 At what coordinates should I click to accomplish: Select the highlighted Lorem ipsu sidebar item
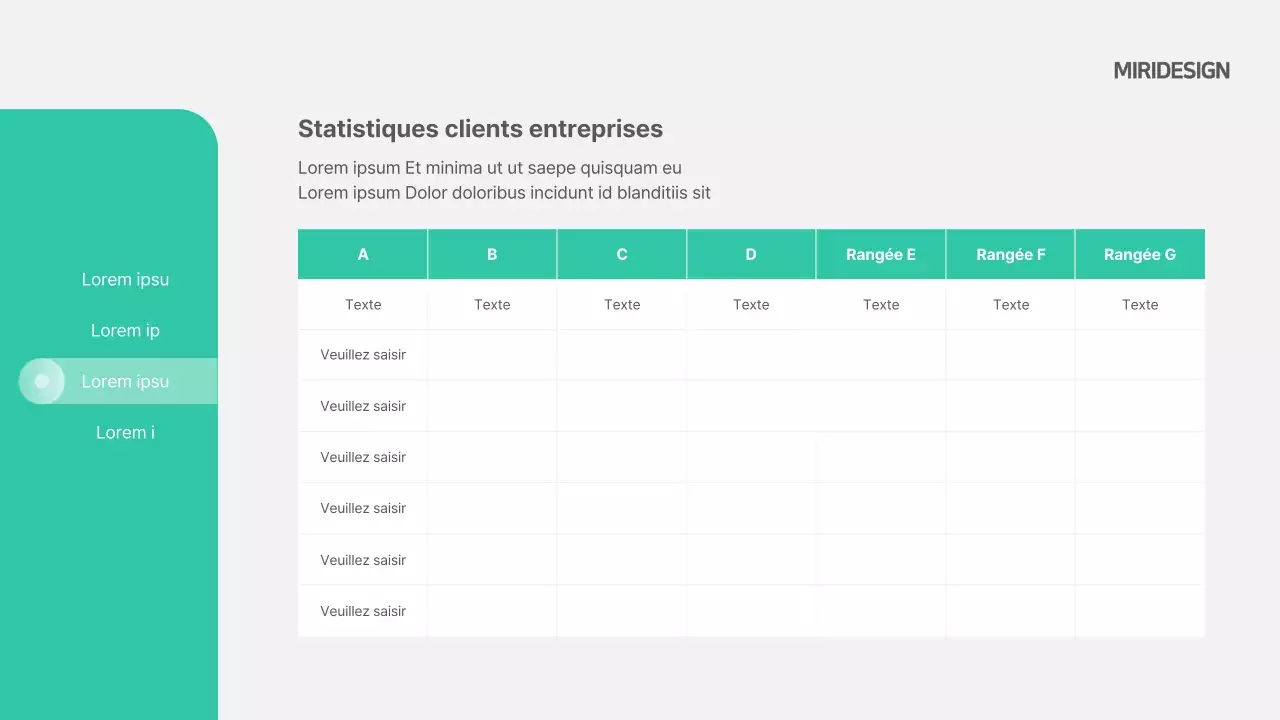click(125, 381)
